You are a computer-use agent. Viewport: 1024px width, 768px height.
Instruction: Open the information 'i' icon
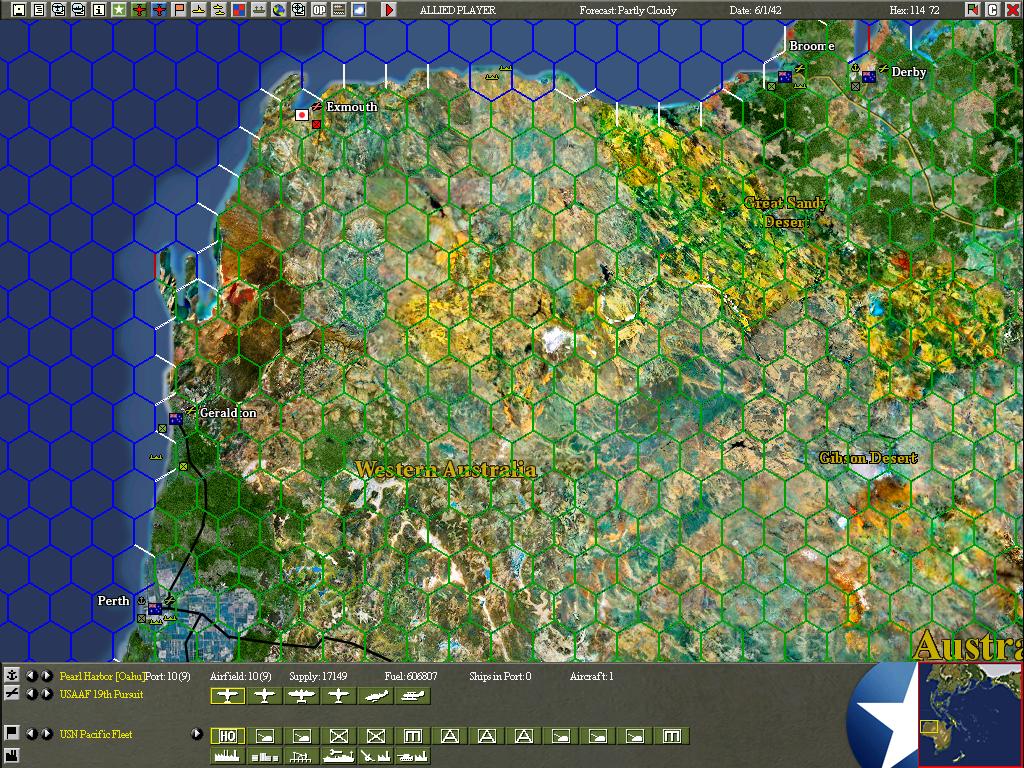99,9
